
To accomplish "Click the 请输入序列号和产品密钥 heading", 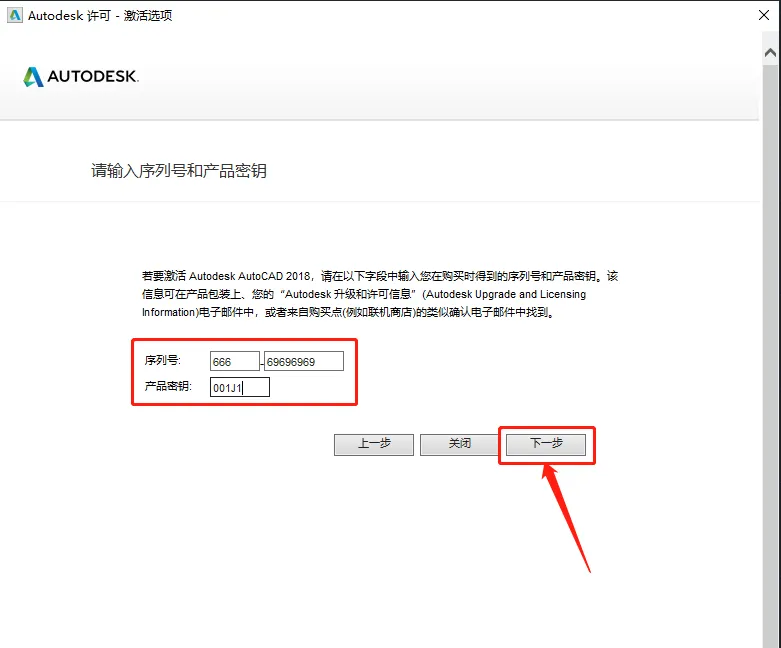I will (179, 171).
